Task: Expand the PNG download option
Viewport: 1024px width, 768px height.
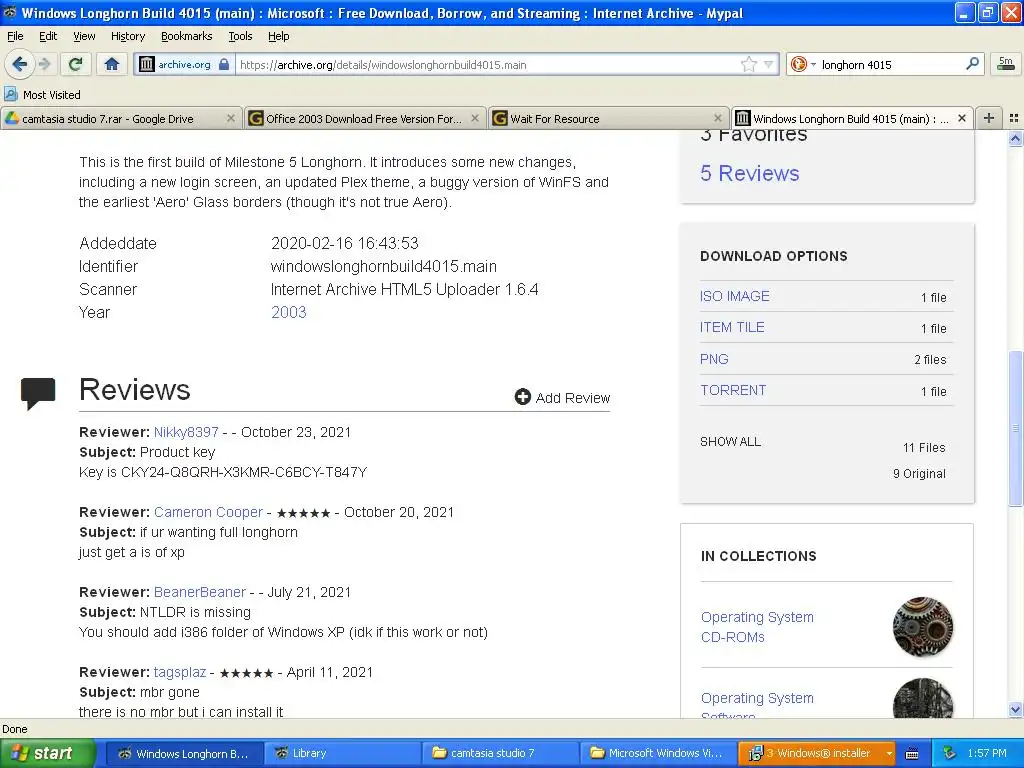Action: 714,359
